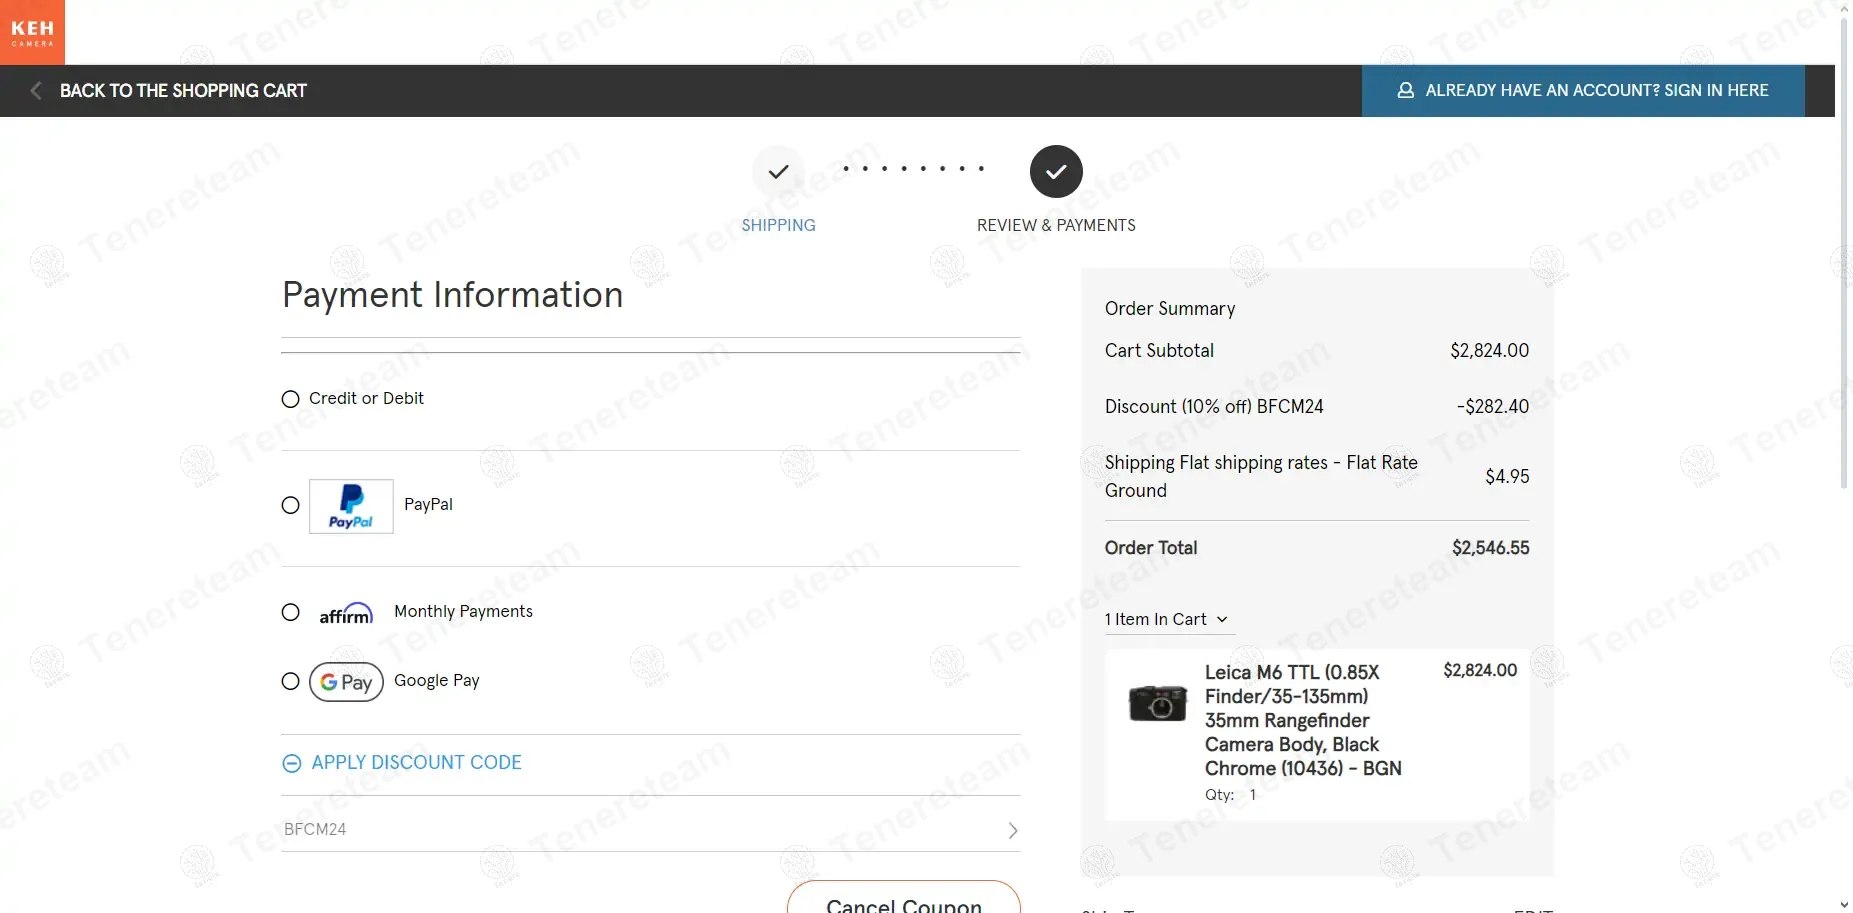This screenshot has width=1853, height=913.
Task: Click the Qty: 1 text in the cart item
Action: [x=1230, y=795]
